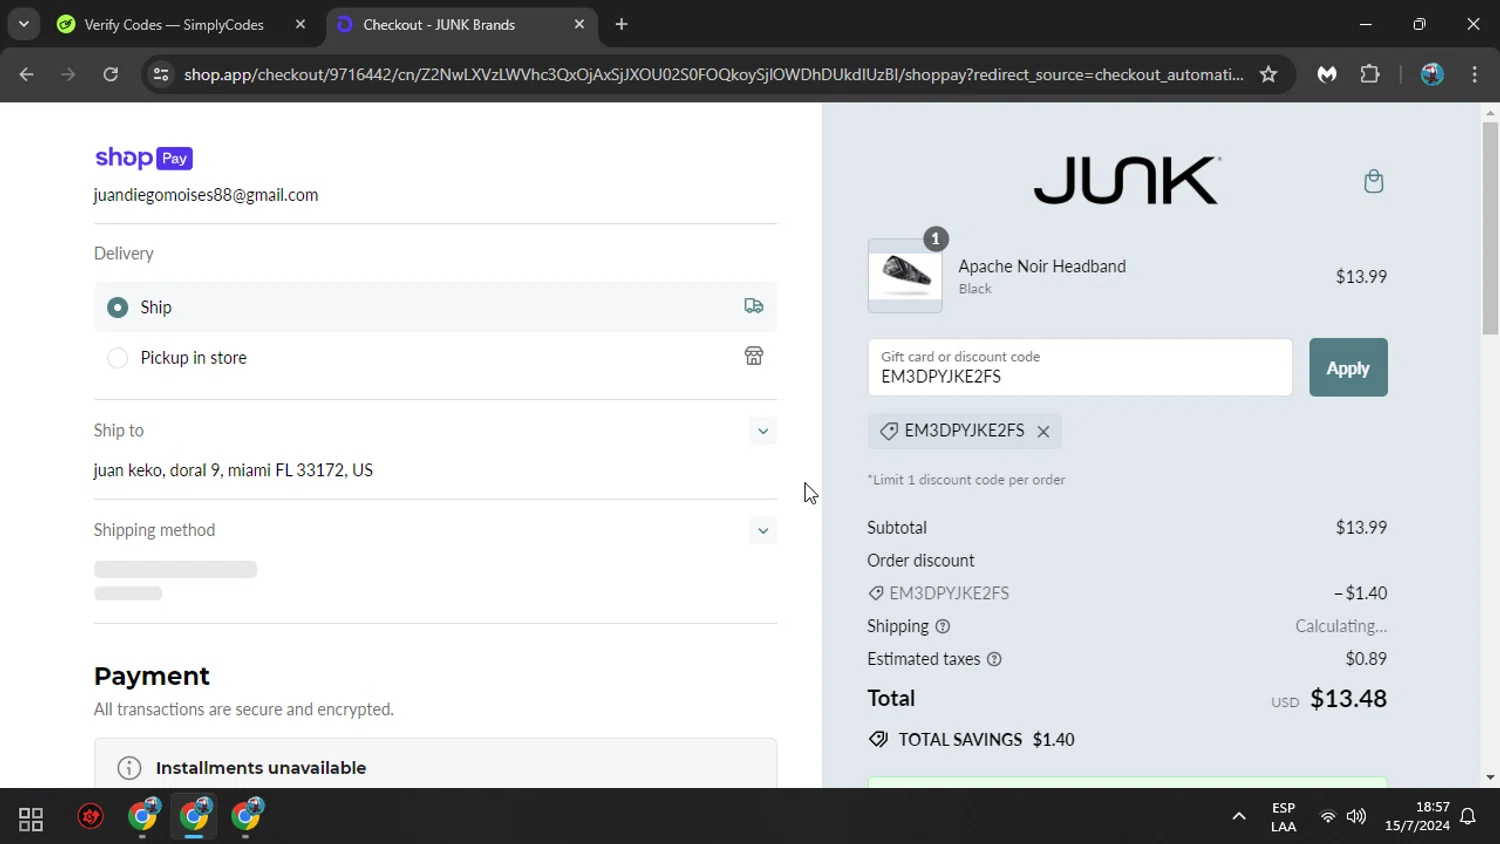
Task: Apply the discount code
Action: pyautogui.click(x=1348, y=367)
